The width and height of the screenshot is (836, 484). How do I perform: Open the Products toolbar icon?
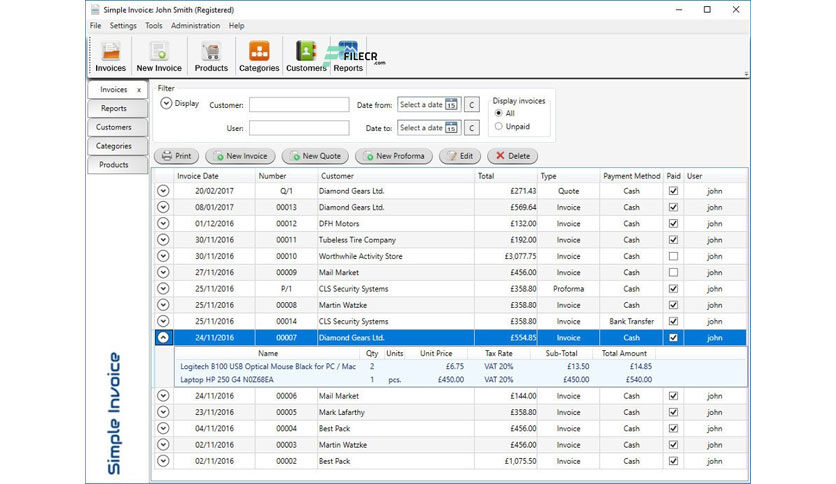point(211,57)
